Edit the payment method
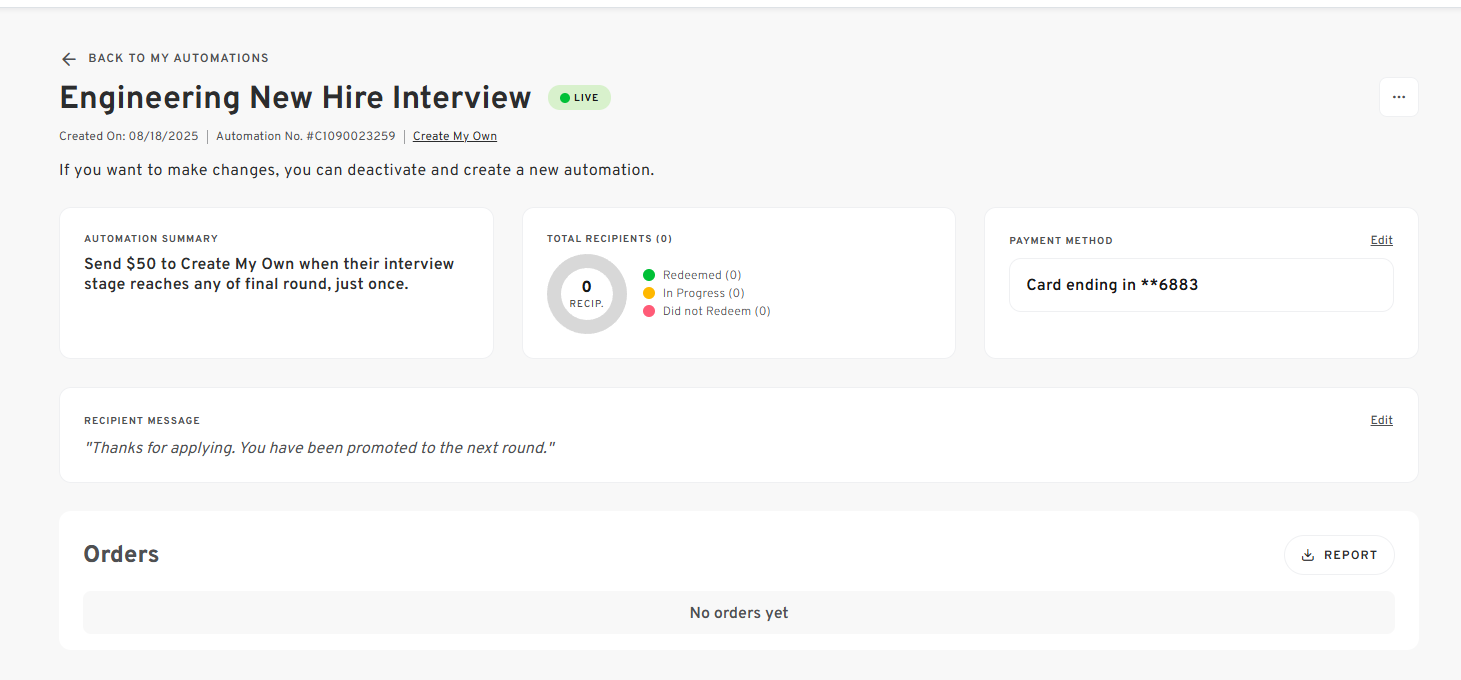The width and height of the screenshot is (1461, 680). (1381, 240)
